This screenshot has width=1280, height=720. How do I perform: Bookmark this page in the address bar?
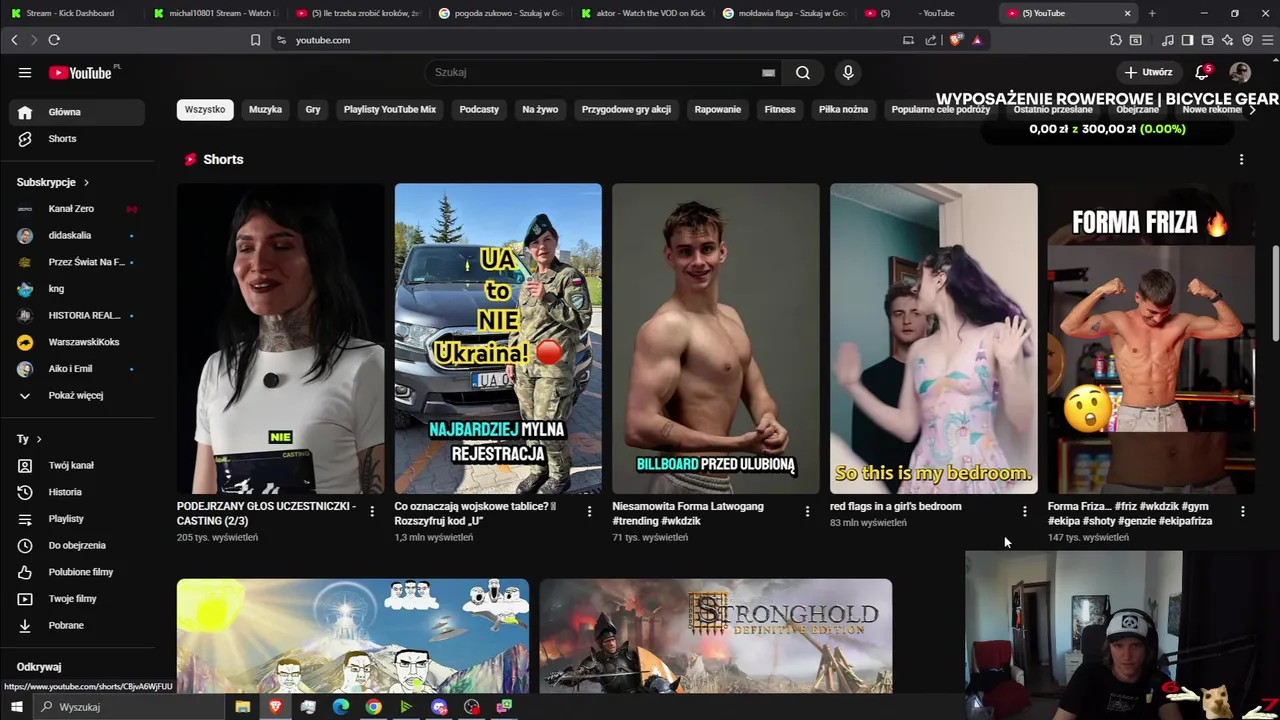click(x=255, y=40)
